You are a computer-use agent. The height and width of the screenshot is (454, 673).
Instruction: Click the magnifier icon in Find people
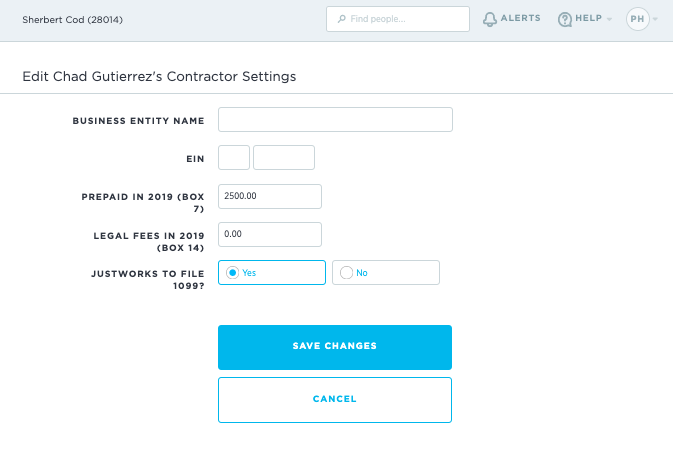[x=341, y=19]
